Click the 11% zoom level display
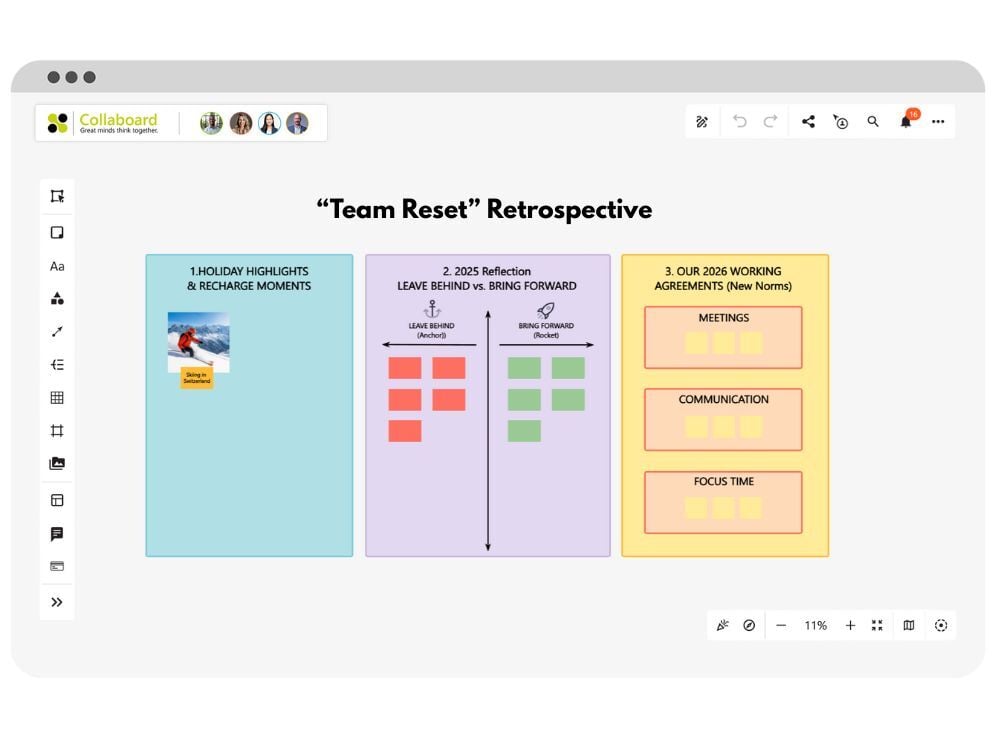 click(815, 625)
